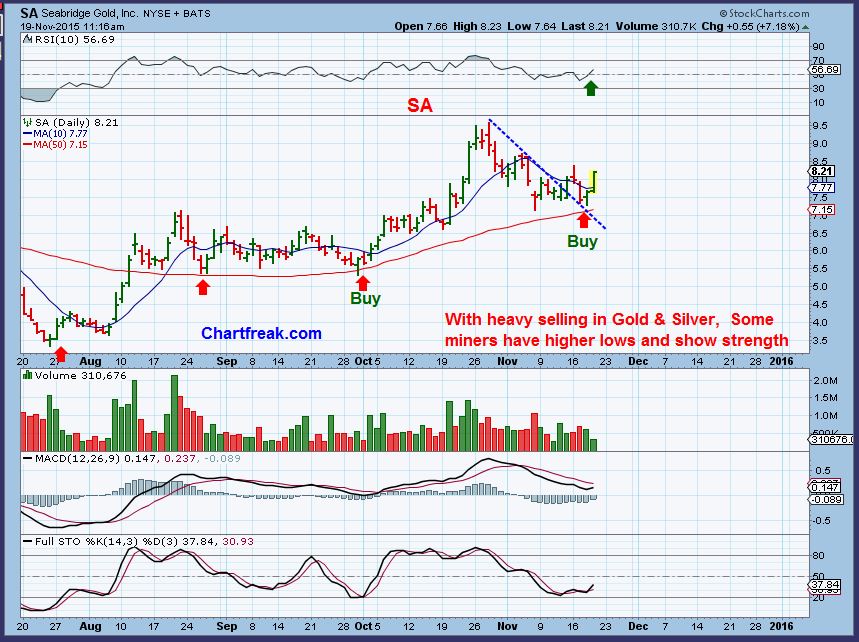
Task: Click the SA (Daily) 8.21 price legend
Action: click(x=76, y=123)
